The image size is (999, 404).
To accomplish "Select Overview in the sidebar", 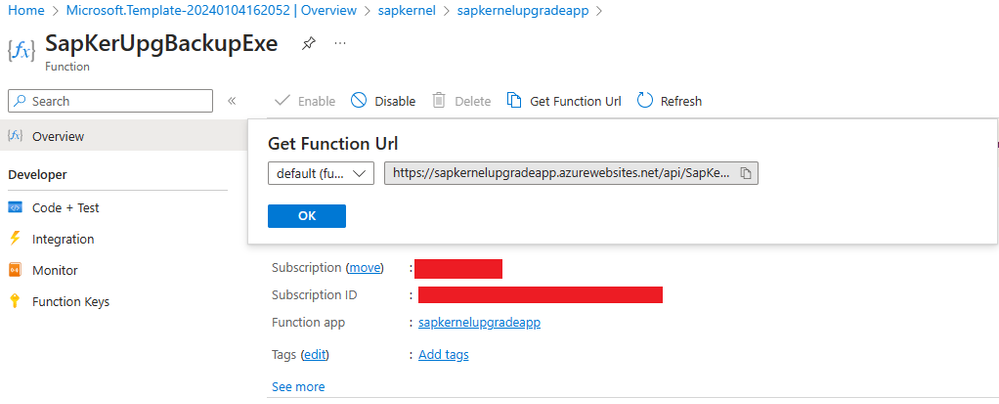I will (124, 136).
